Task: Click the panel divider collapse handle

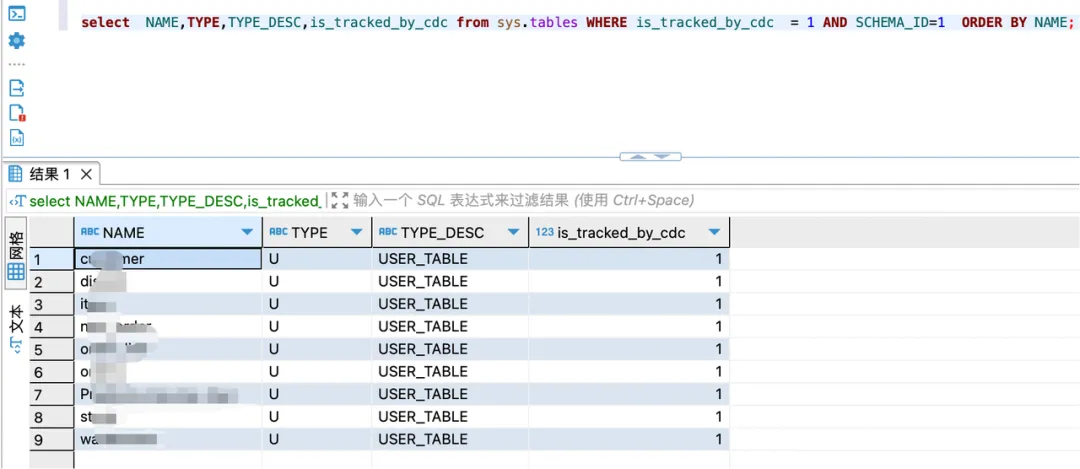Action: point(650,156)
